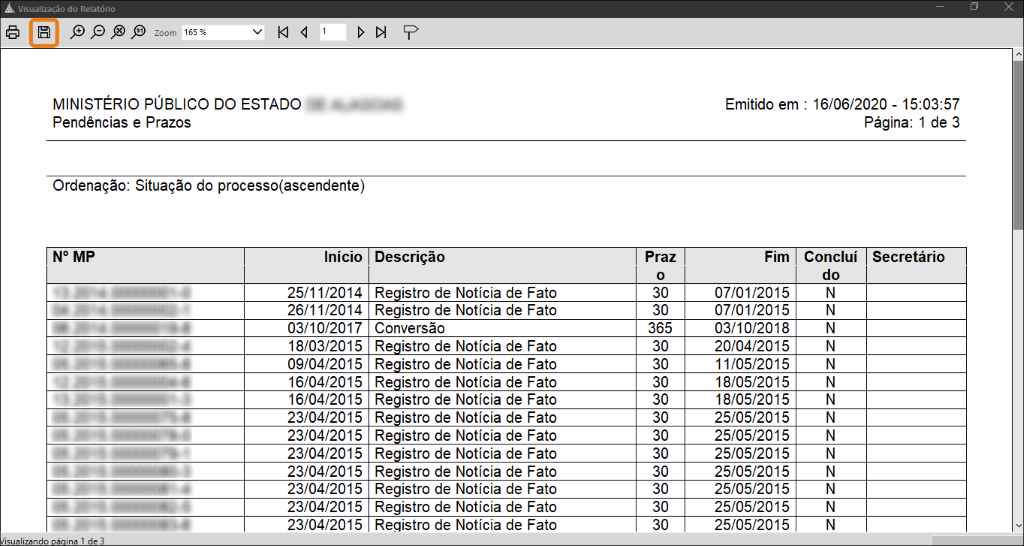Click the page number input field

click(x=332, y=32)
